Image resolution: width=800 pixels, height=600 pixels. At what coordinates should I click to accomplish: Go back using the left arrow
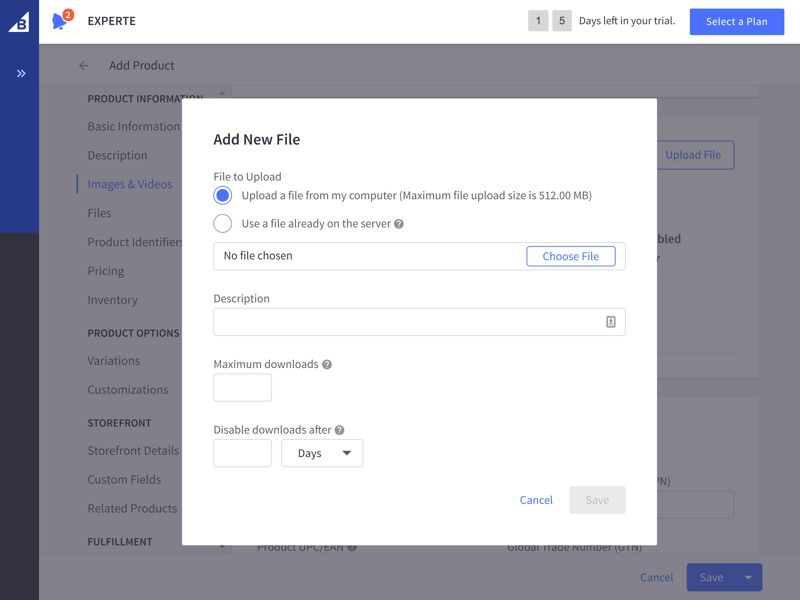coord(84,65)
